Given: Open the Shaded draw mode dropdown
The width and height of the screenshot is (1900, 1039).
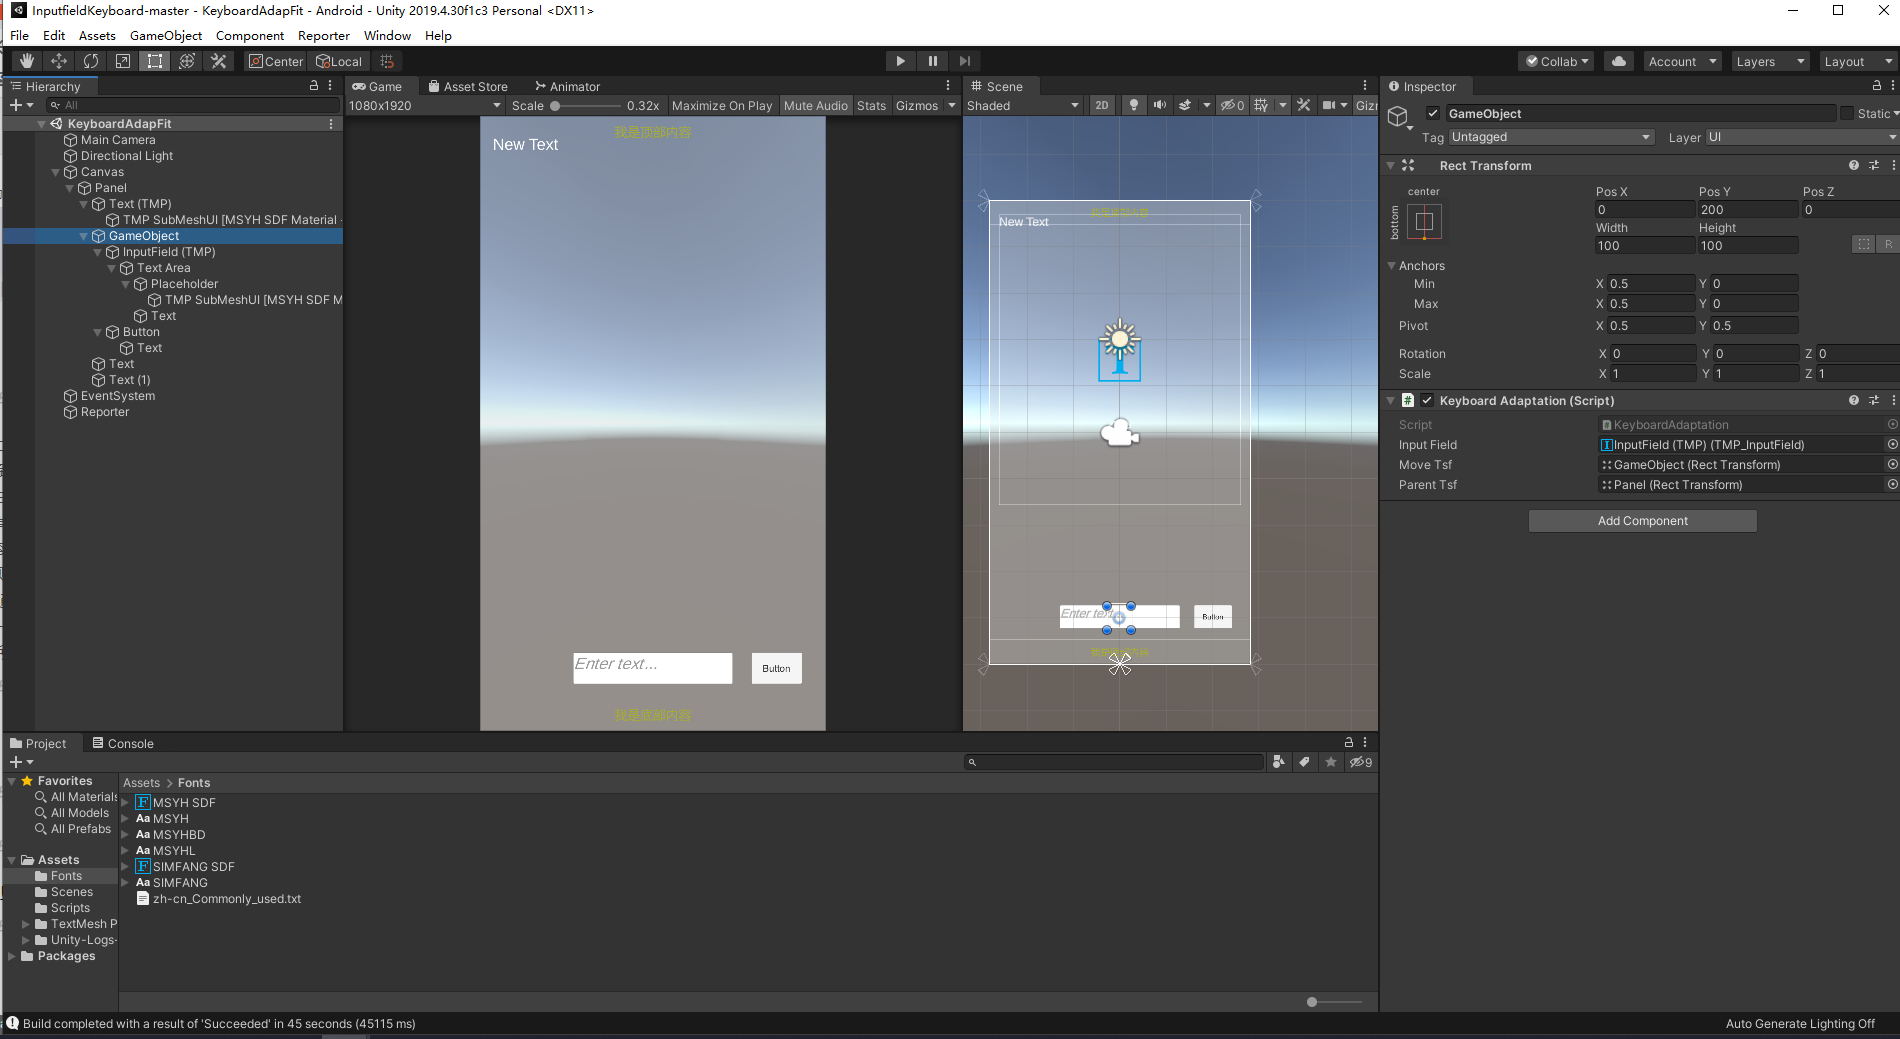Looking at the screenshot, I should 1023,105.
